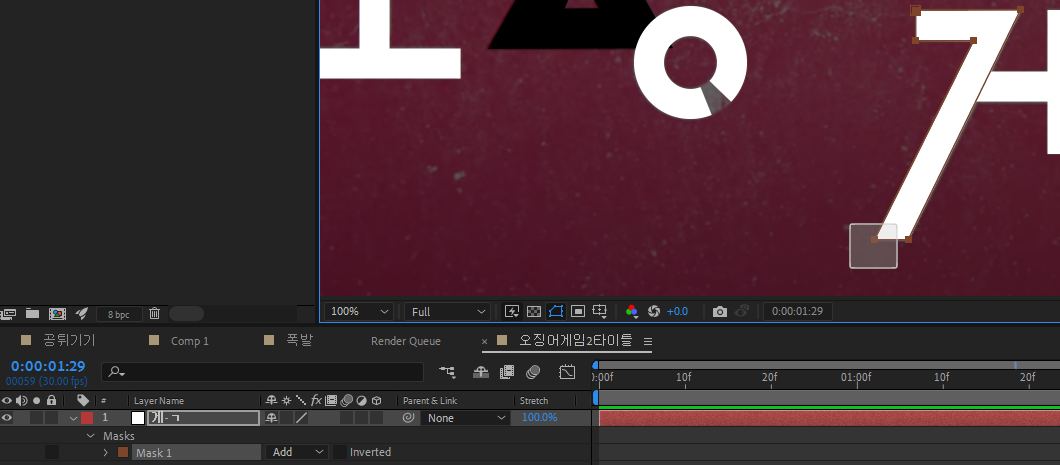The width and height of the screenshot is (1060, 465).
Task: Click the Solo column header
Action: [x=37, y=401]
